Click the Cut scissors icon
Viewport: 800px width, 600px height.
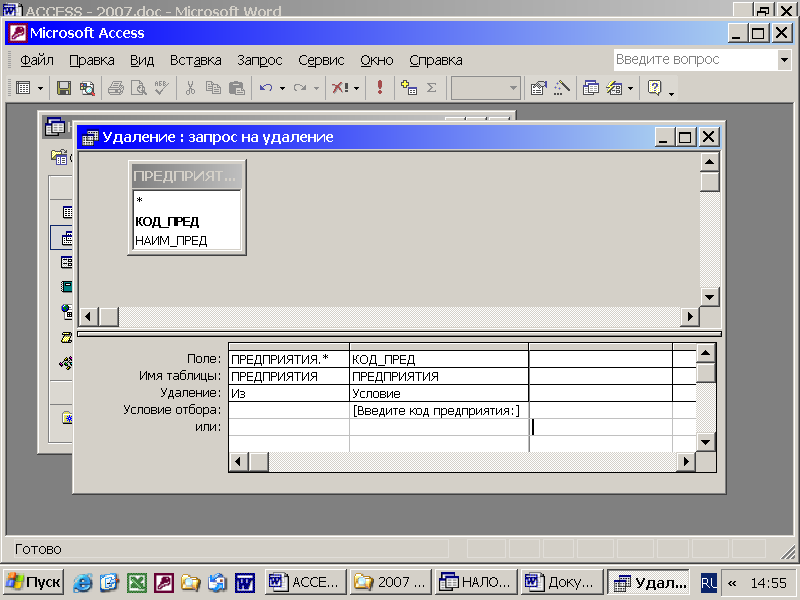click(190, 88)
